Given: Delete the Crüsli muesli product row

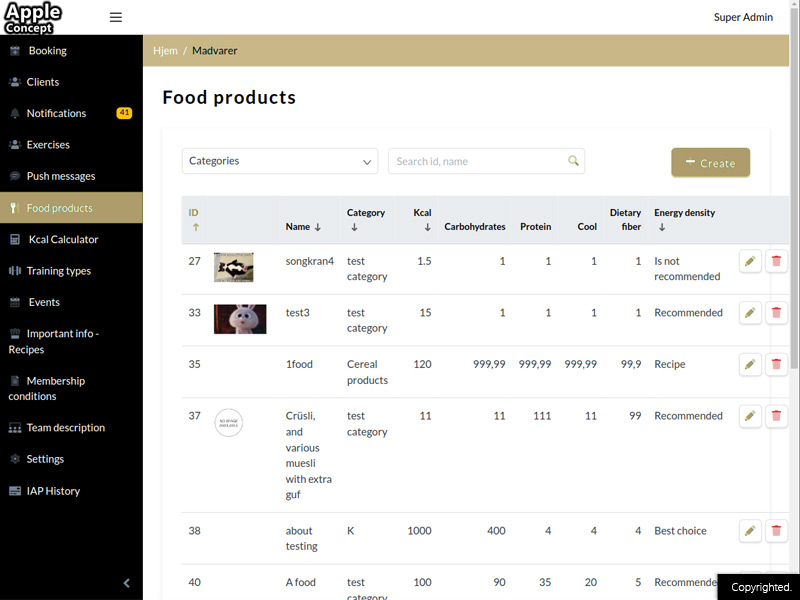Looking at the screenshot, I should click(x=776, y=416).
